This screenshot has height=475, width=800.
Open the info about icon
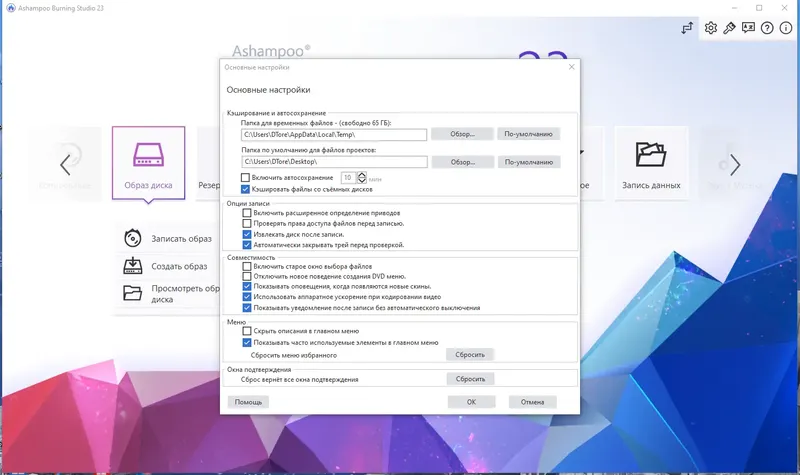786,28
